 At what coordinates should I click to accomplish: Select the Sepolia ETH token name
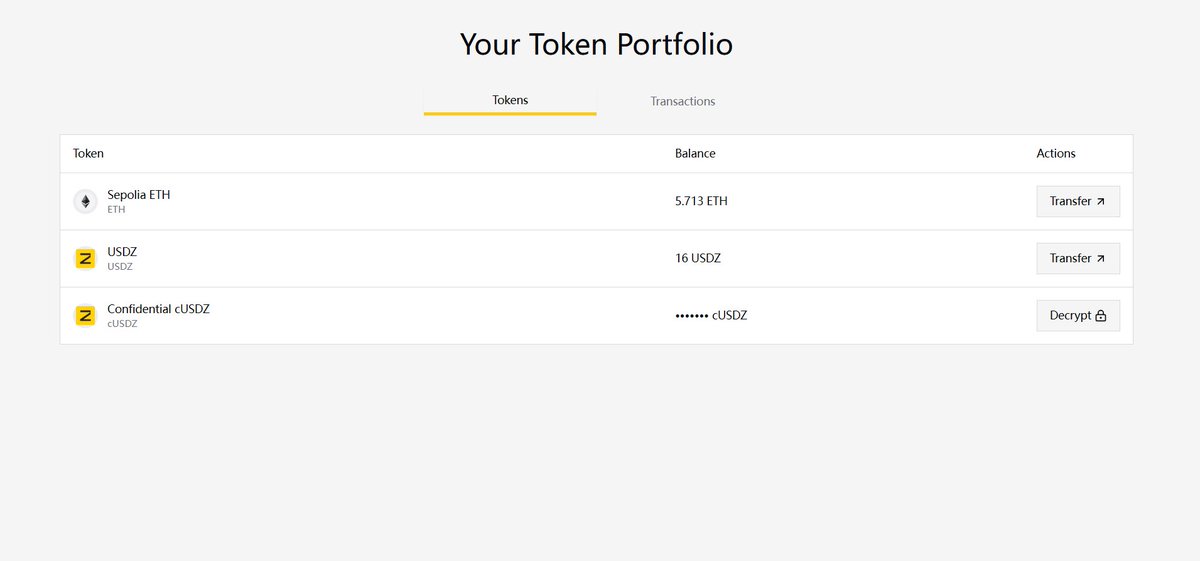(139, 195)
